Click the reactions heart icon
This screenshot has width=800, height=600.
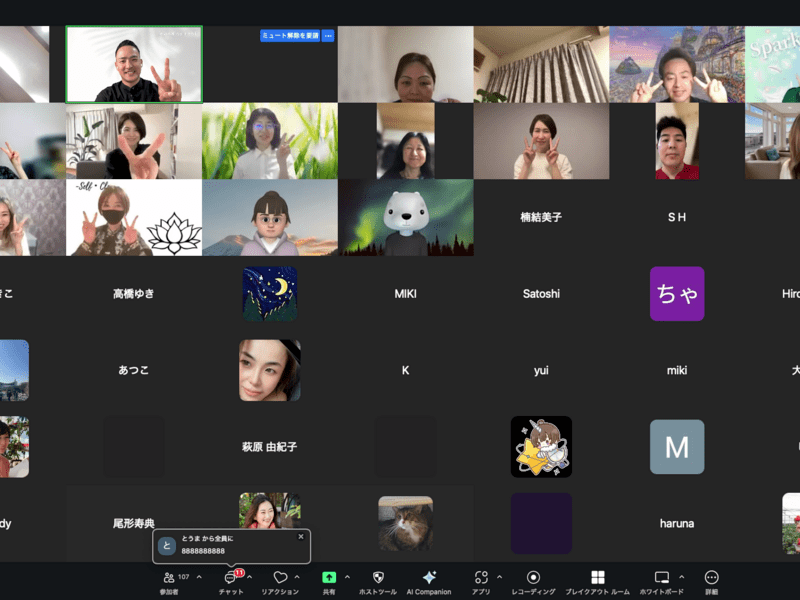[x=280, y=578]
